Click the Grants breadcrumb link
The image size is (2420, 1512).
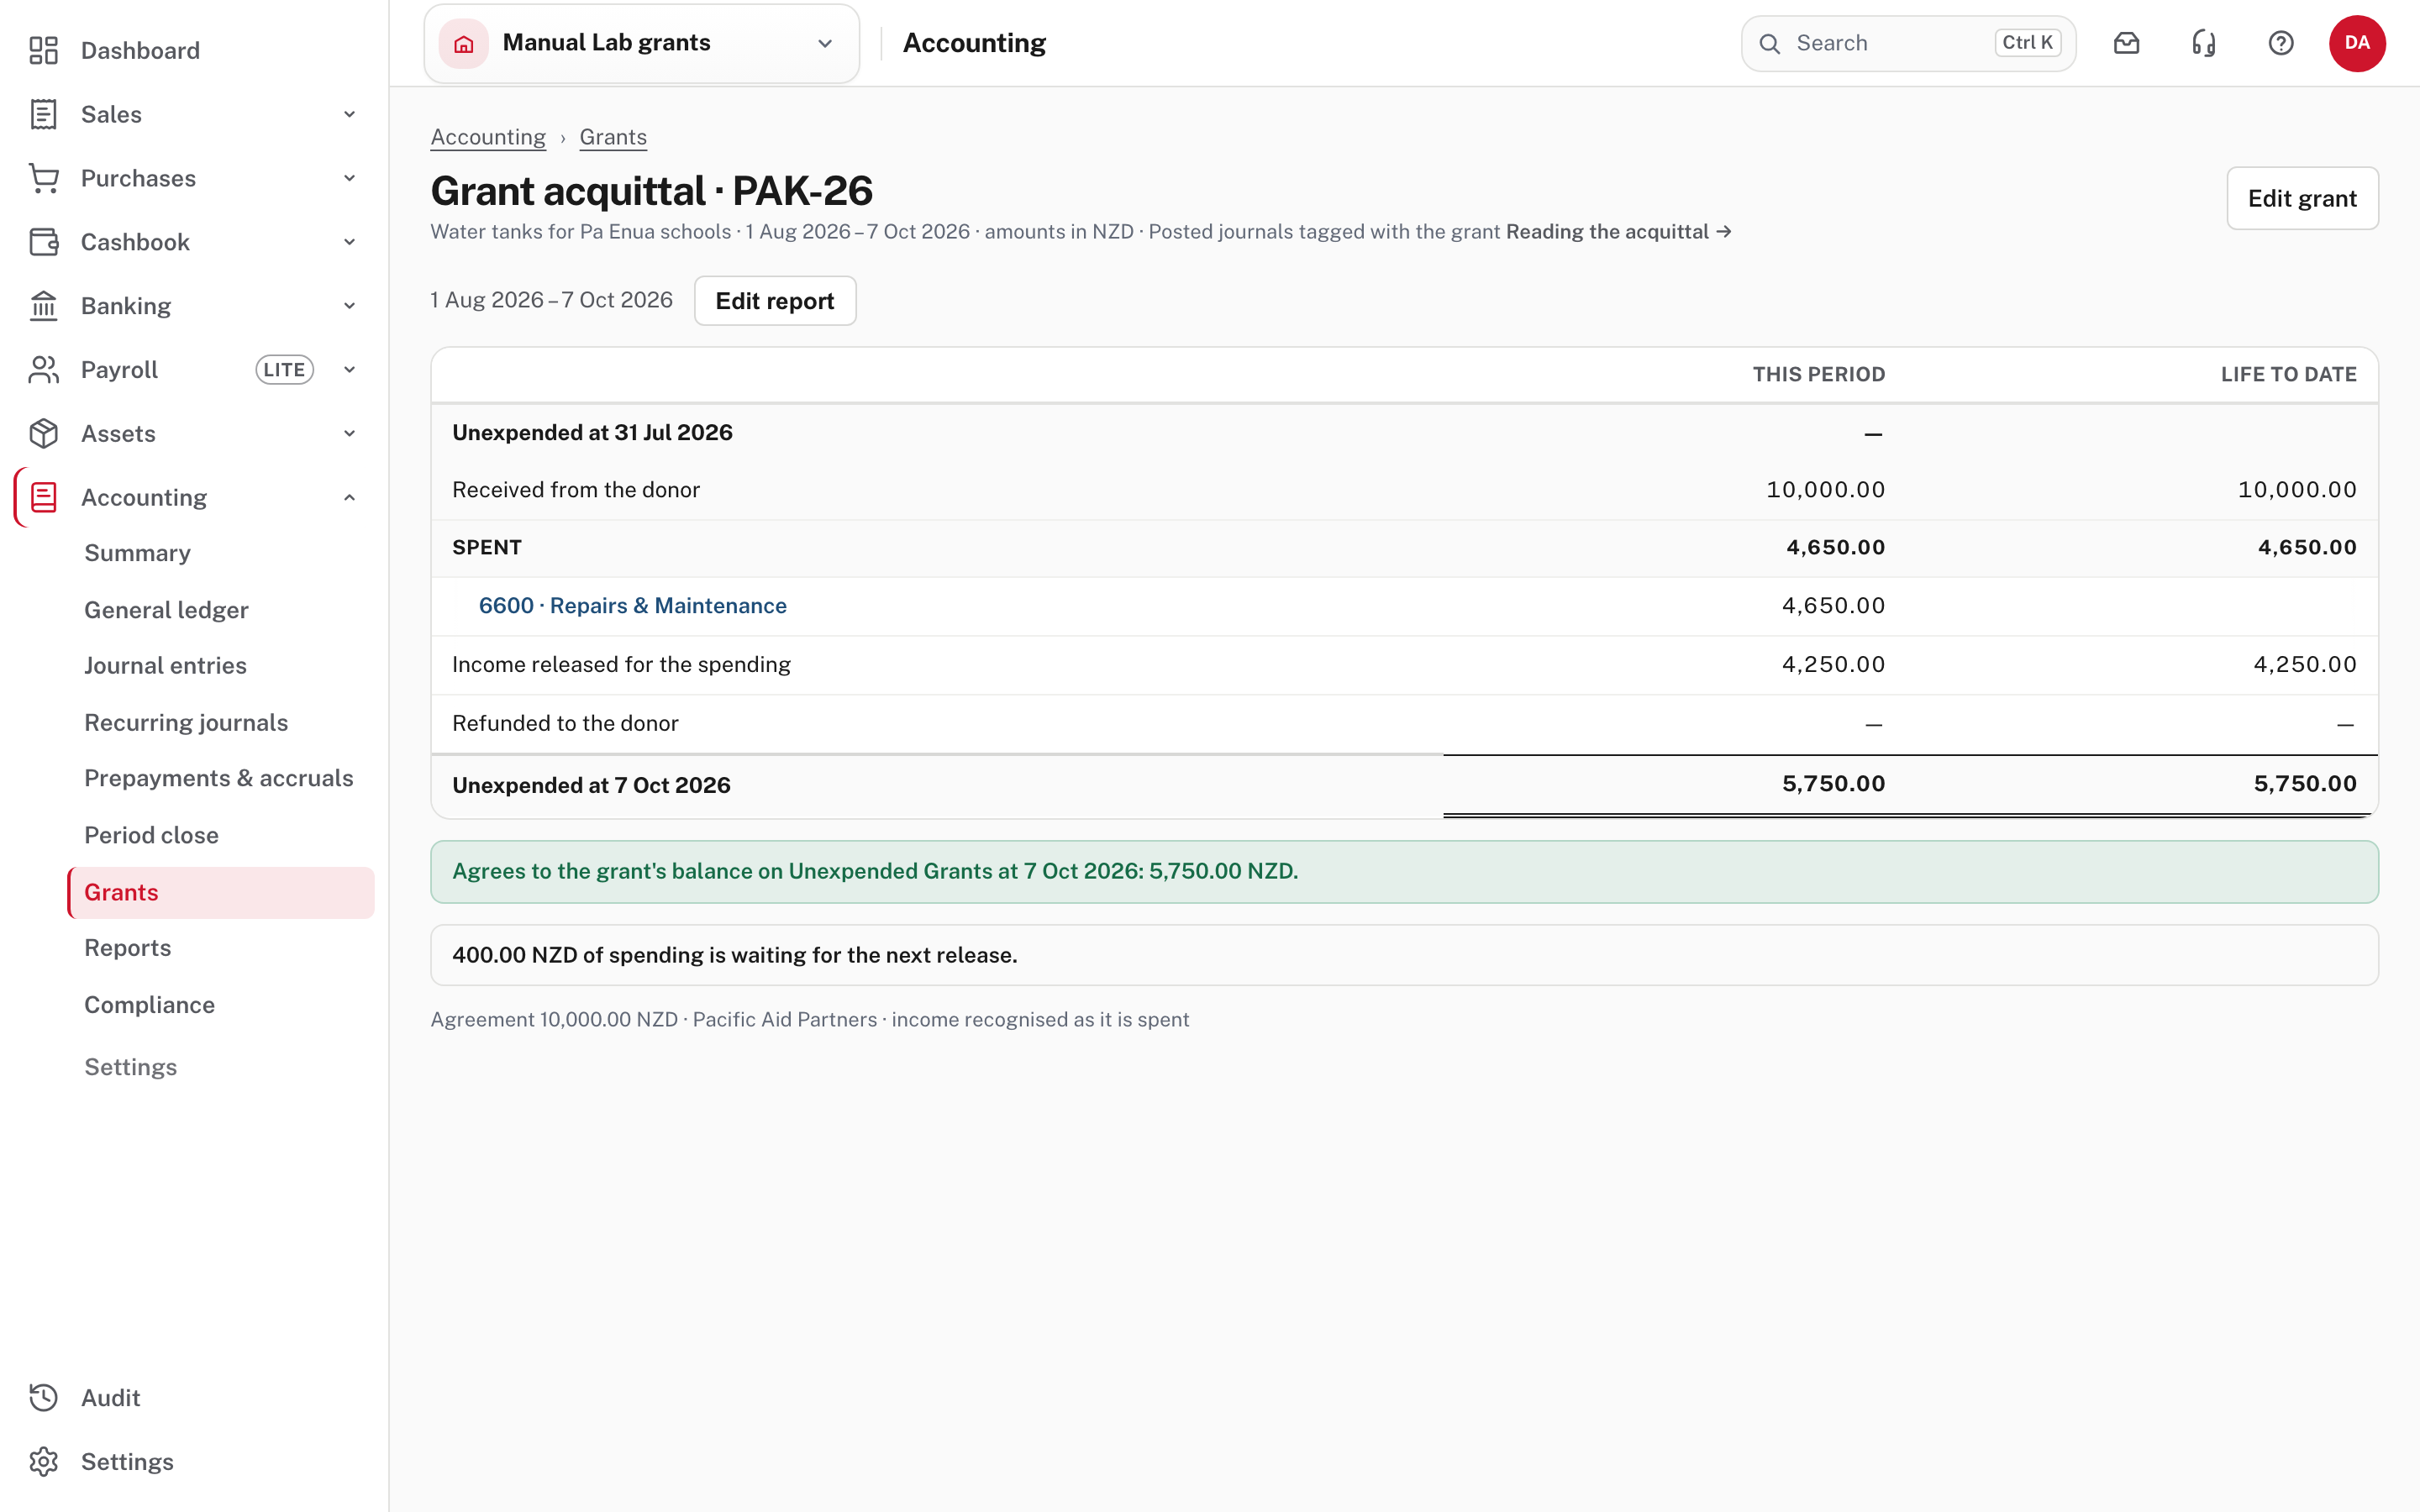click(x=613, y=137)
